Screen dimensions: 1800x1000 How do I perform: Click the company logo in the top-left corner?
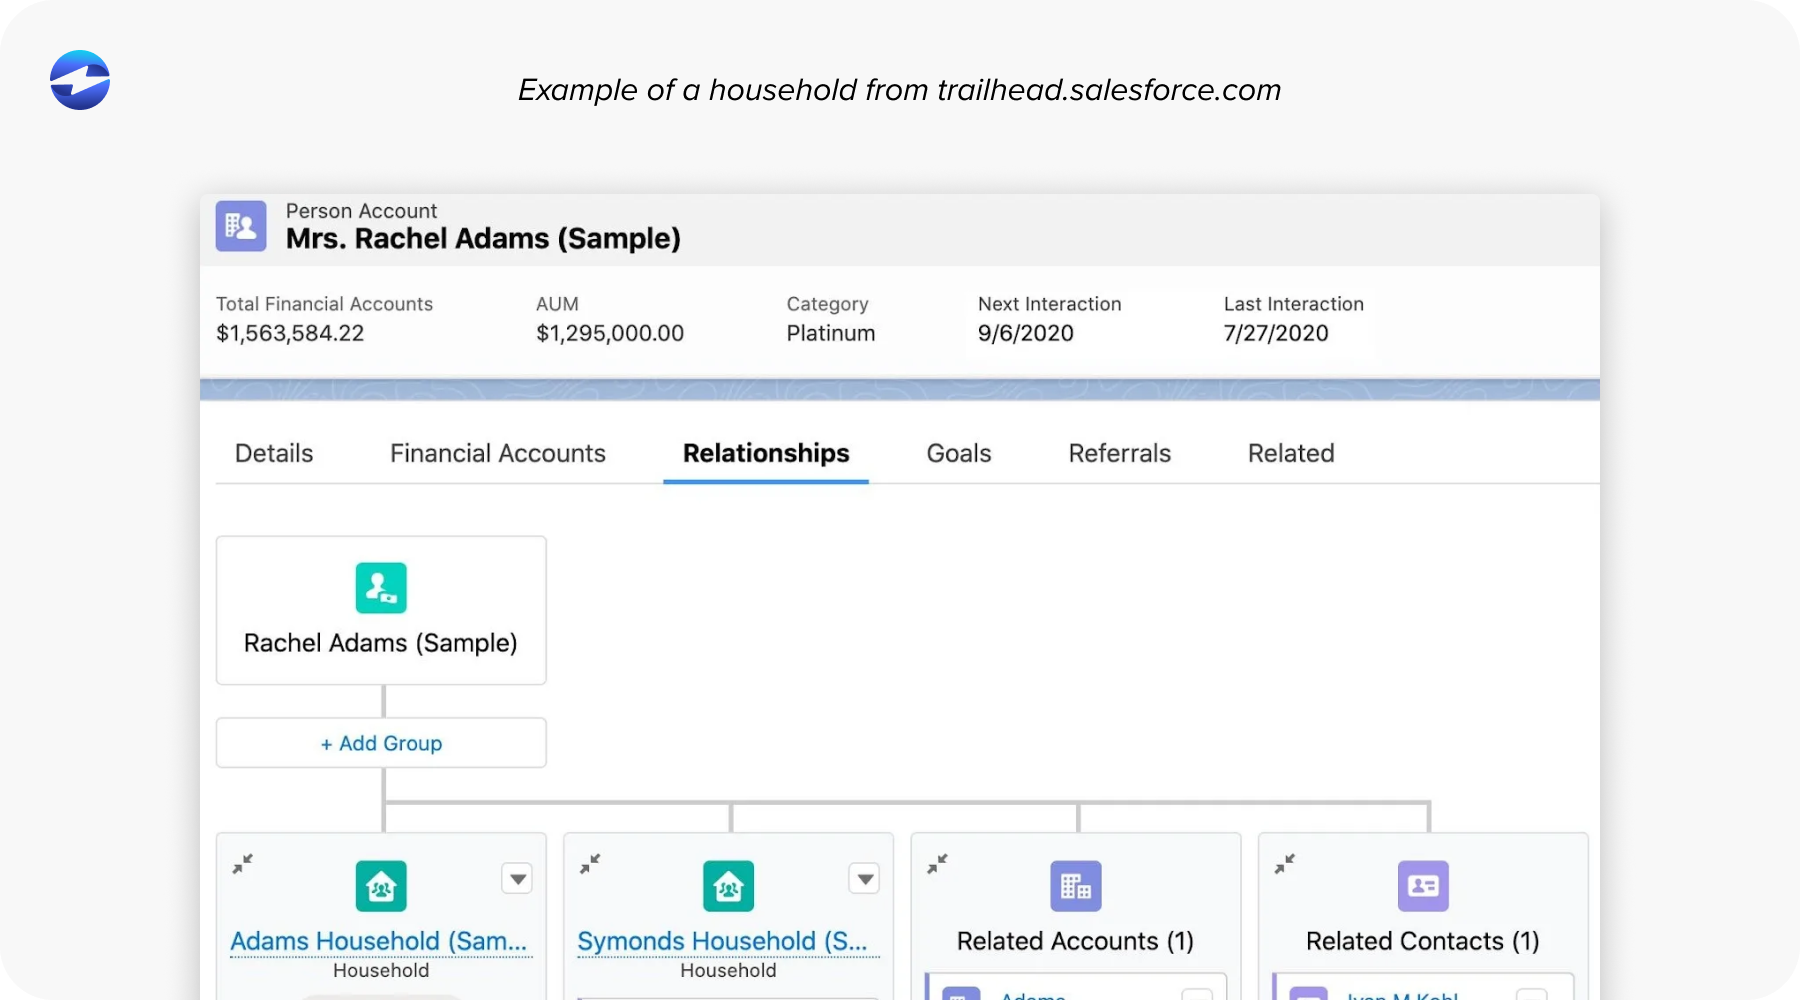point(79,80)
